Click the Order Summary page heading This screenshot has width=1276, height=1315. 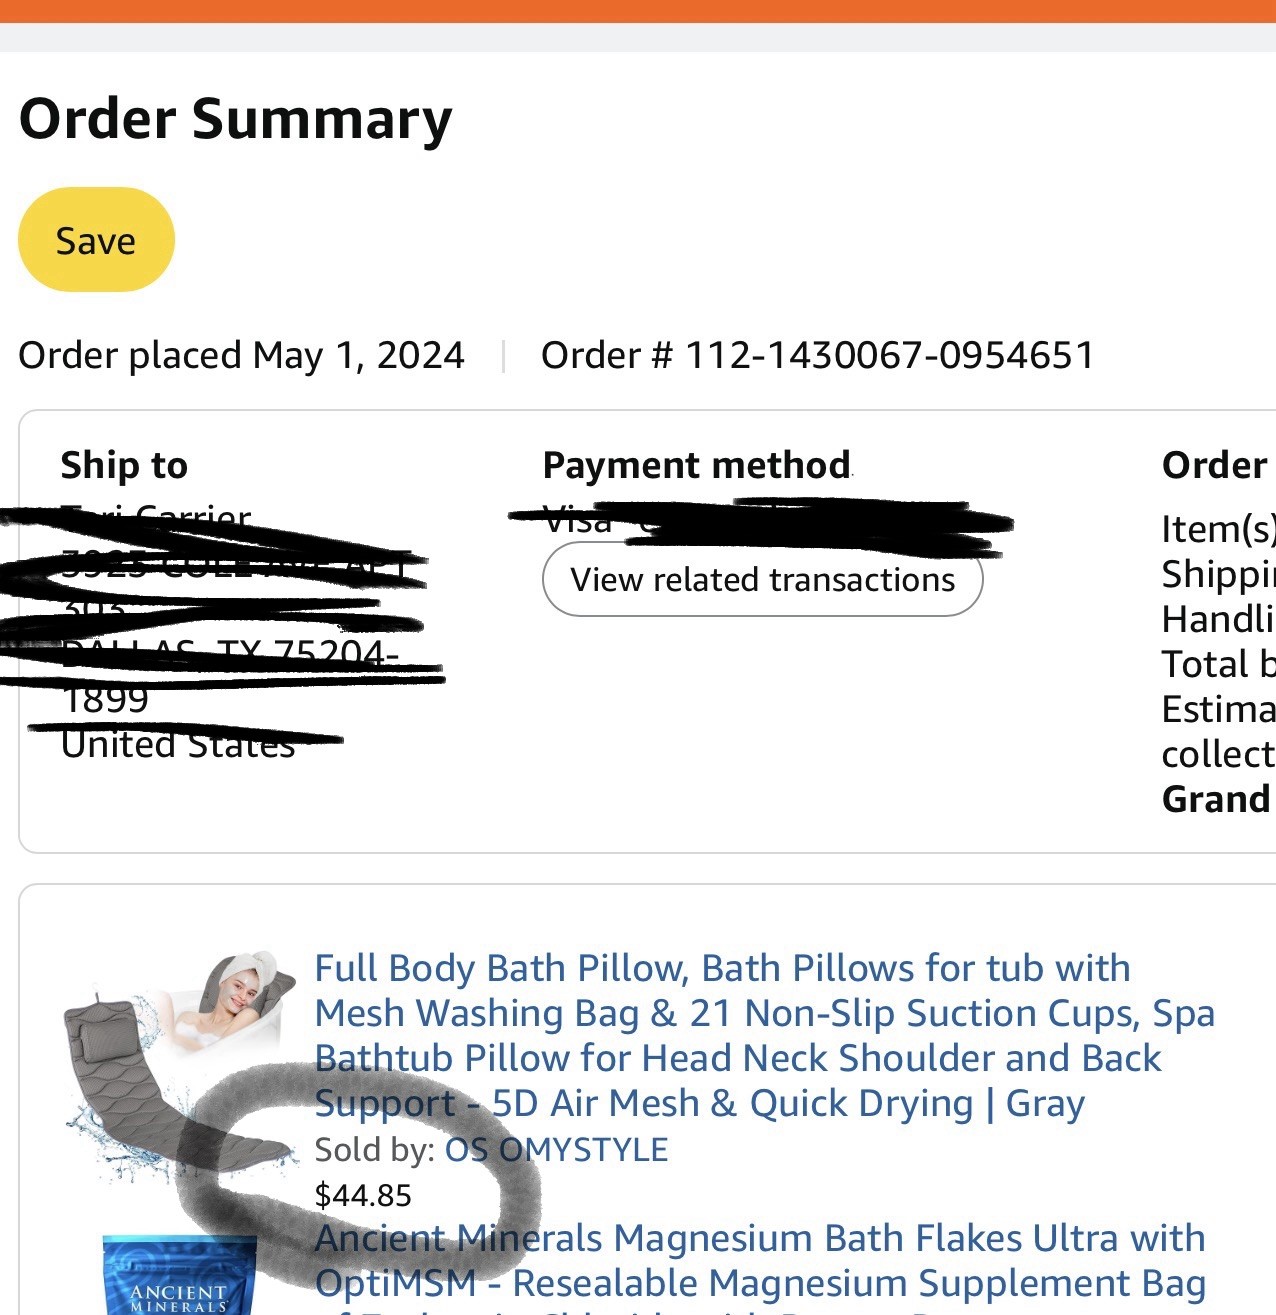point(236,119)
